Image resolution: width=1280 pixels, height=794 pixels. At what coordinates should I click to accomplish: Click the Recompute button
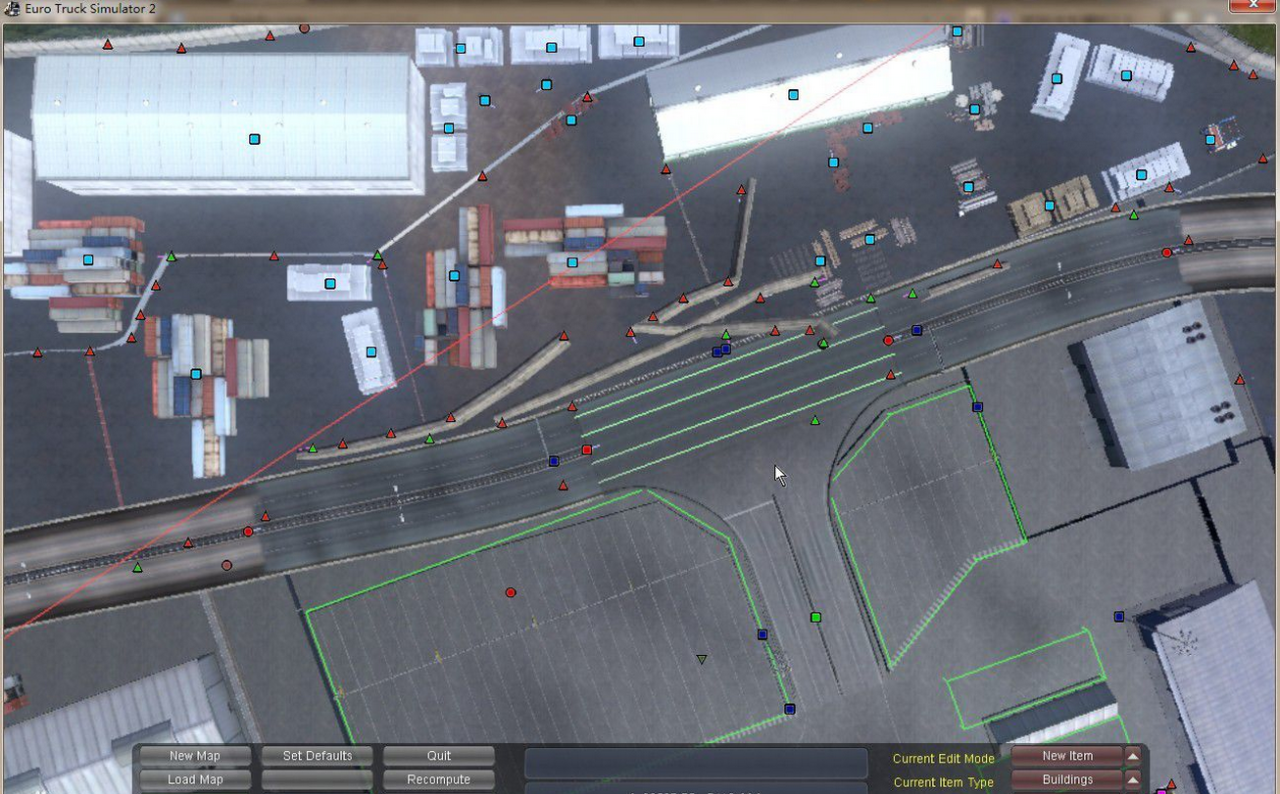coord(439,779)
